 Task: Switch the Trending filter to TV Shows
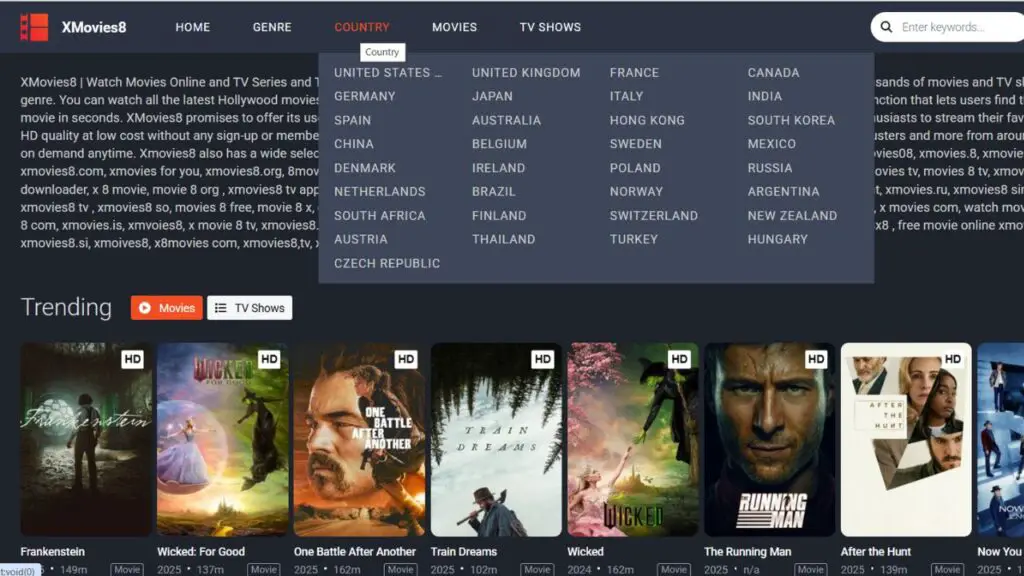click(249, 308)
